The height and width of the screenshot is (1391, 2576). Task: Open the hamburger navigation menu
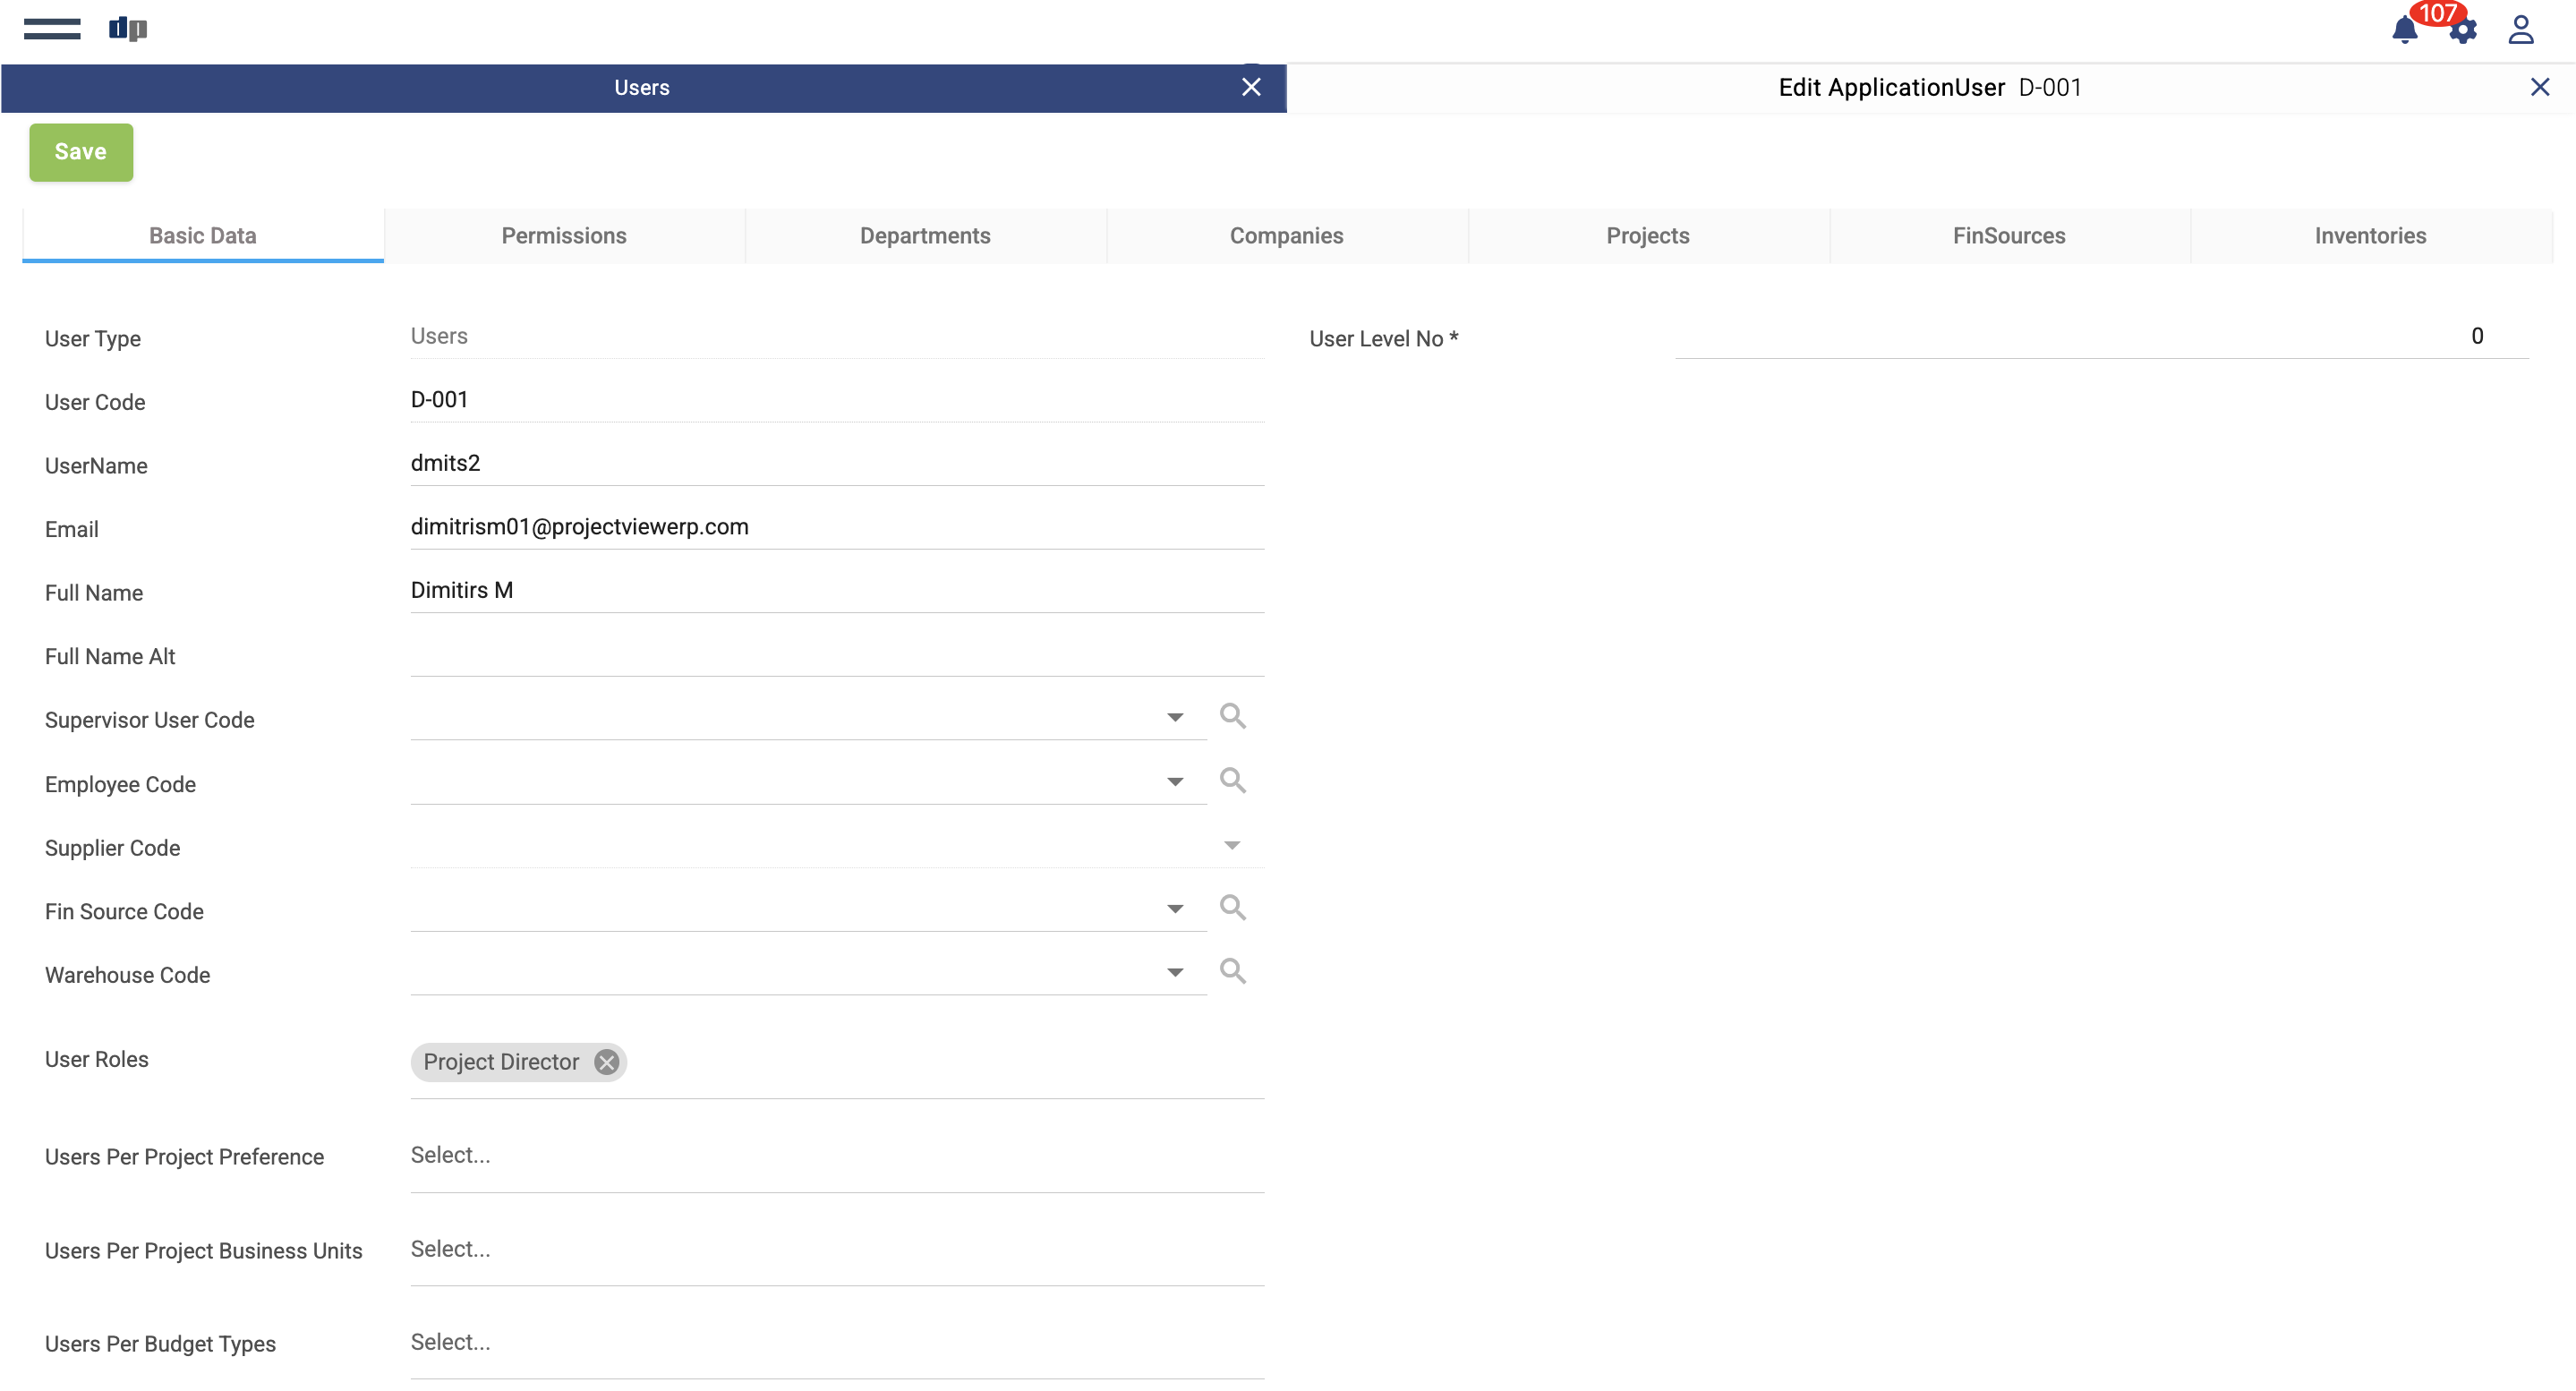52,29
